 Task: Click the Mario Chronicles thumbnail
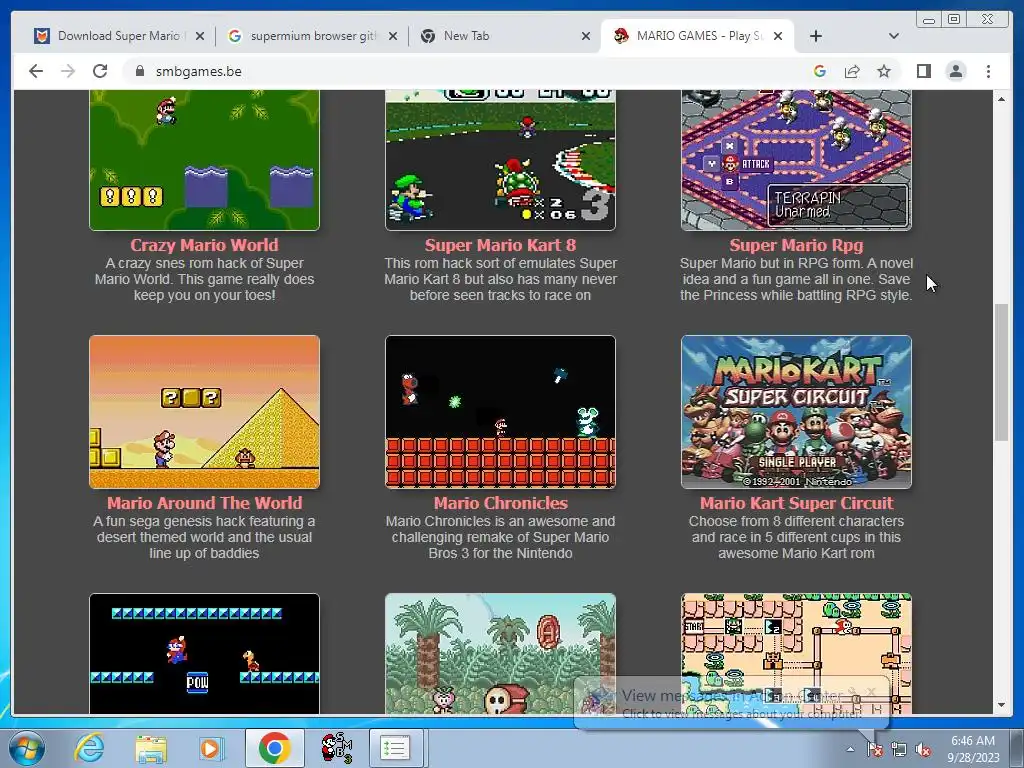click(x=500, y=412)
